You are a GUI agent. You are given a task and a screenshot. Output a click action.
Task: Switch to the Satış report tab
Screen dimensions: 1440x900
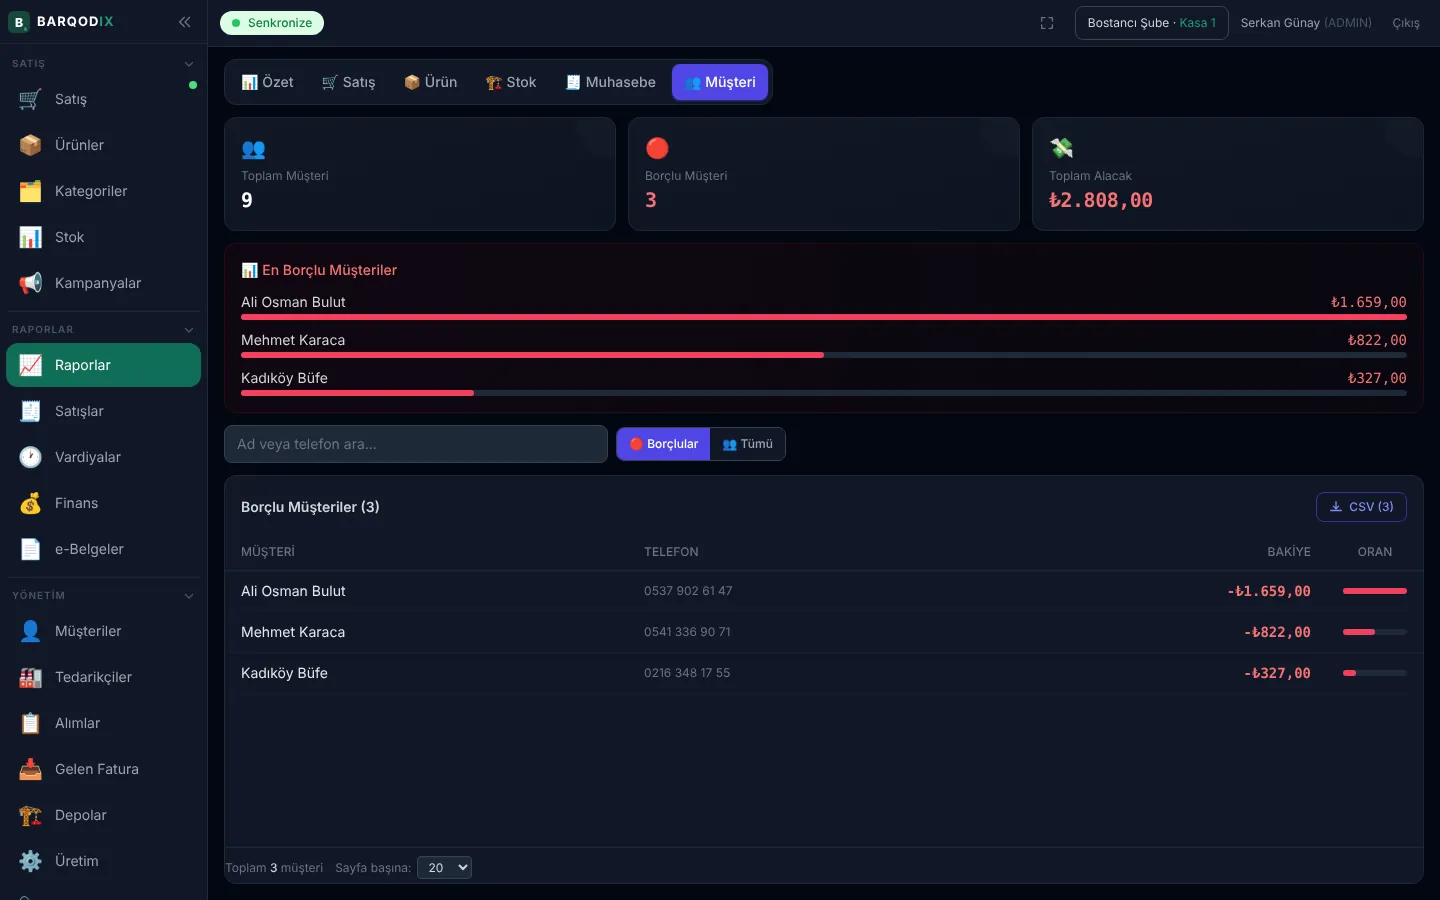click(348, 82)
